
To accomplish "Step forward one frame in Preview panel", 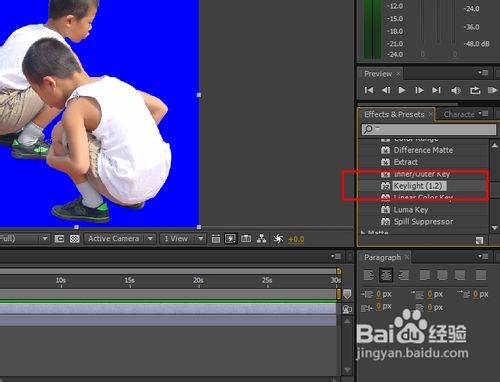I will click(419, 90).
